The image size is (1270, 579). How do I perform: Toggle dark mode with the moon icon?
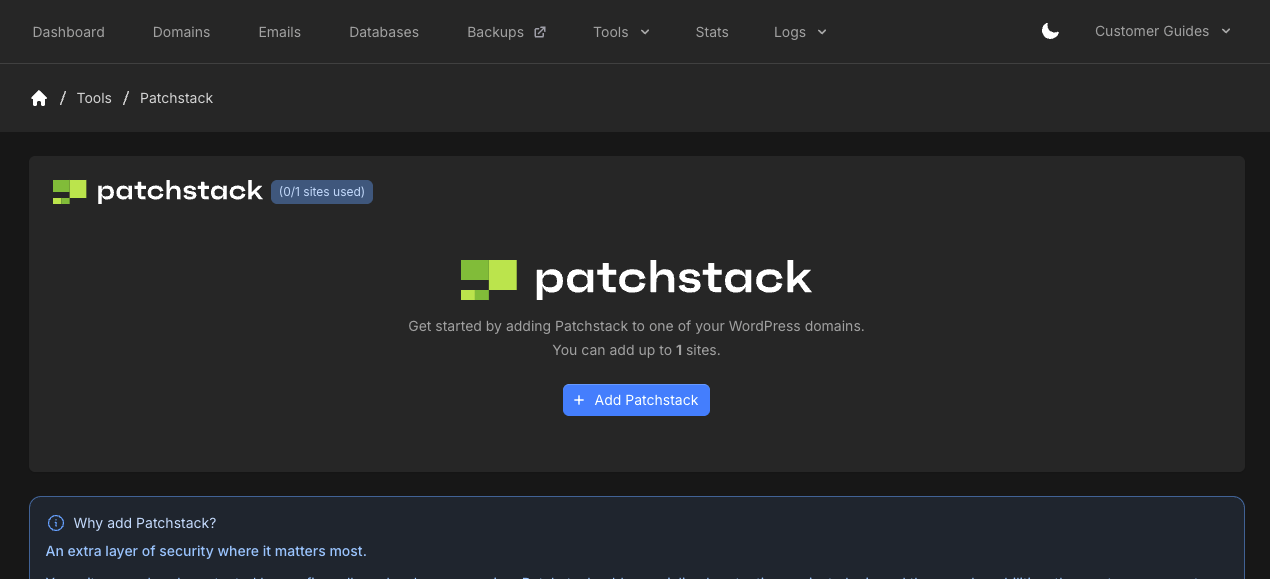[x=1050, y=32]
